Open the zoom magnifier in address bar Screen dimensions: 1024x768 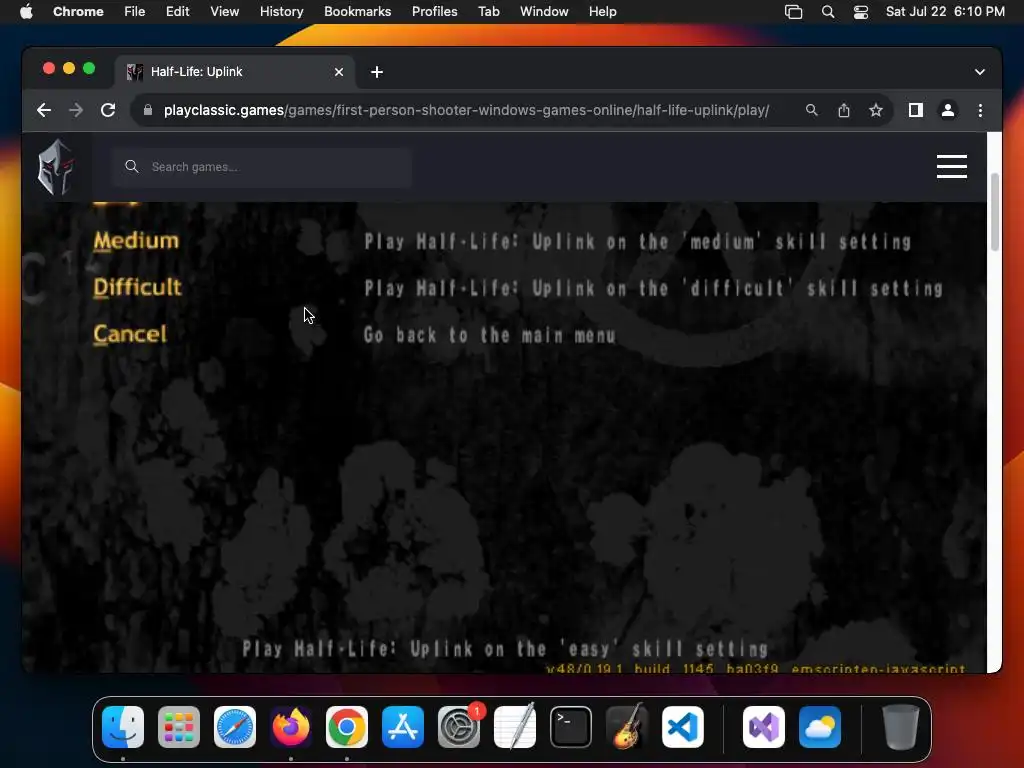click(811, 110)
